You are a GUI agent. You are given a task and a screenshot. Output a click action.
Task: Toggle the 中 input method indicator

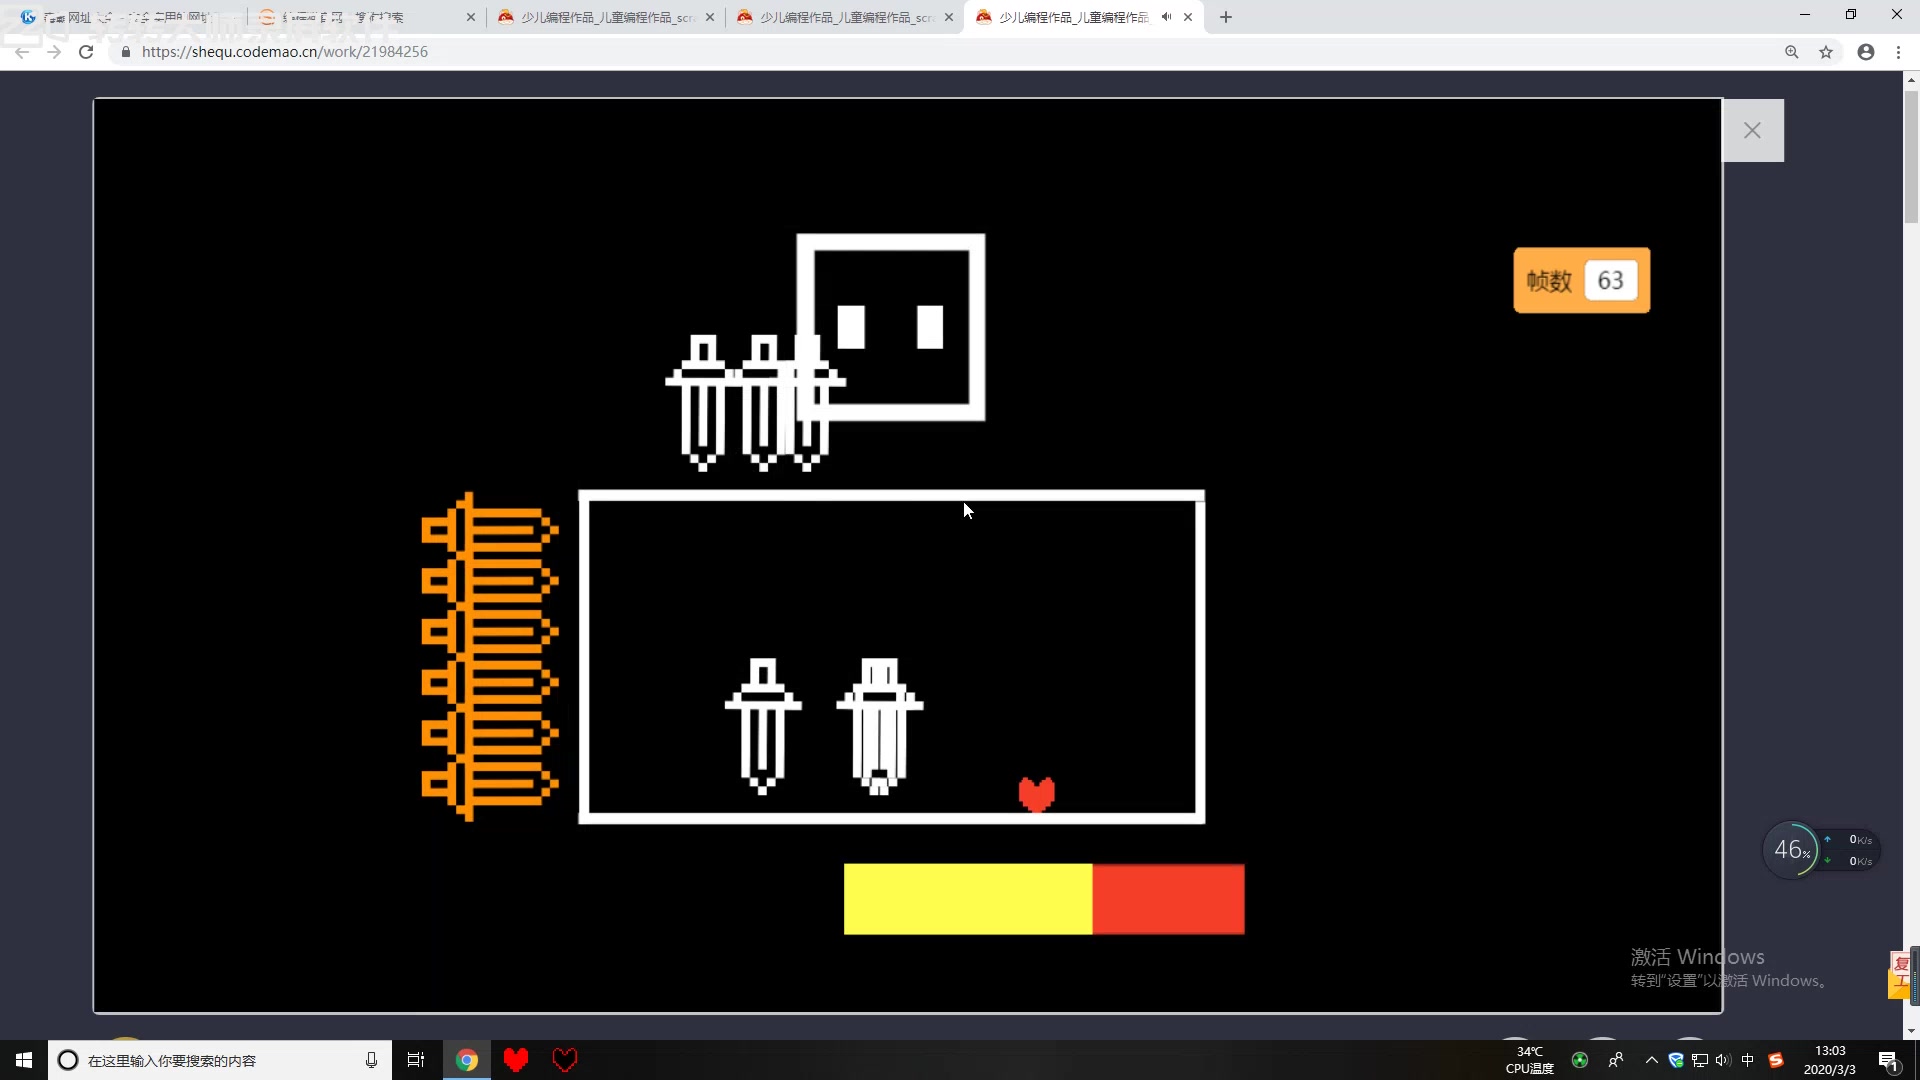(x=1748, y=1060)
